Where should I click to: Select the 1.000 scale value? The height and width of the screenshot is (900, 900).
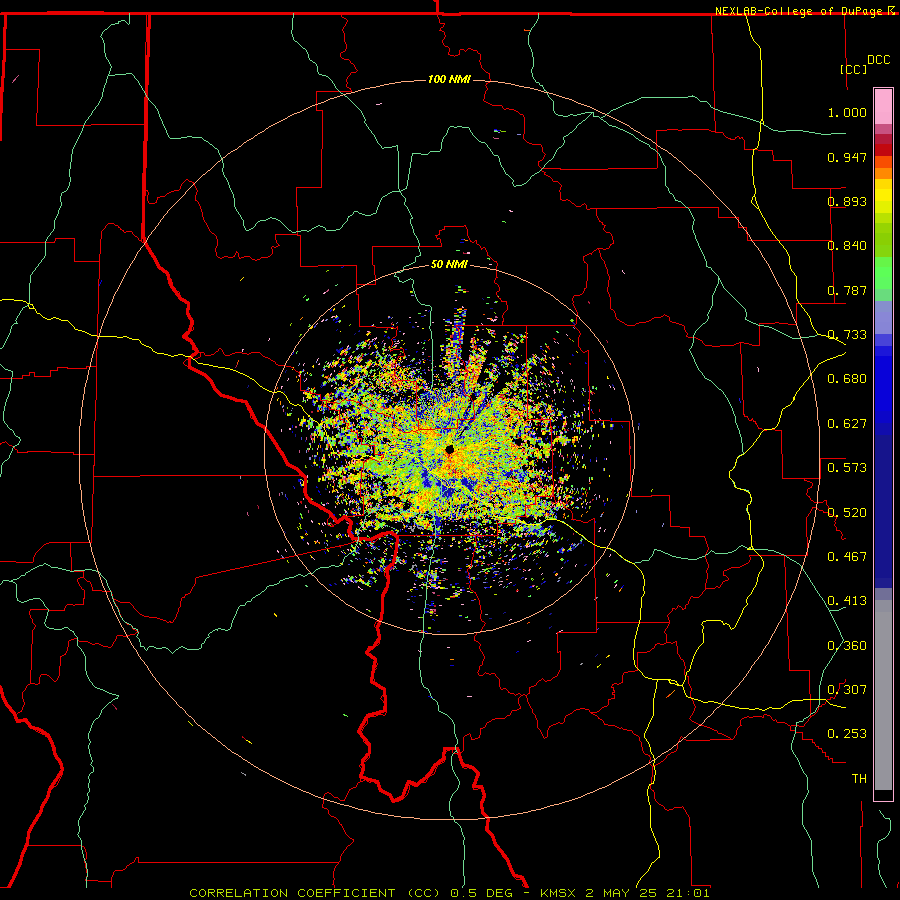click(x=847, y=112)
